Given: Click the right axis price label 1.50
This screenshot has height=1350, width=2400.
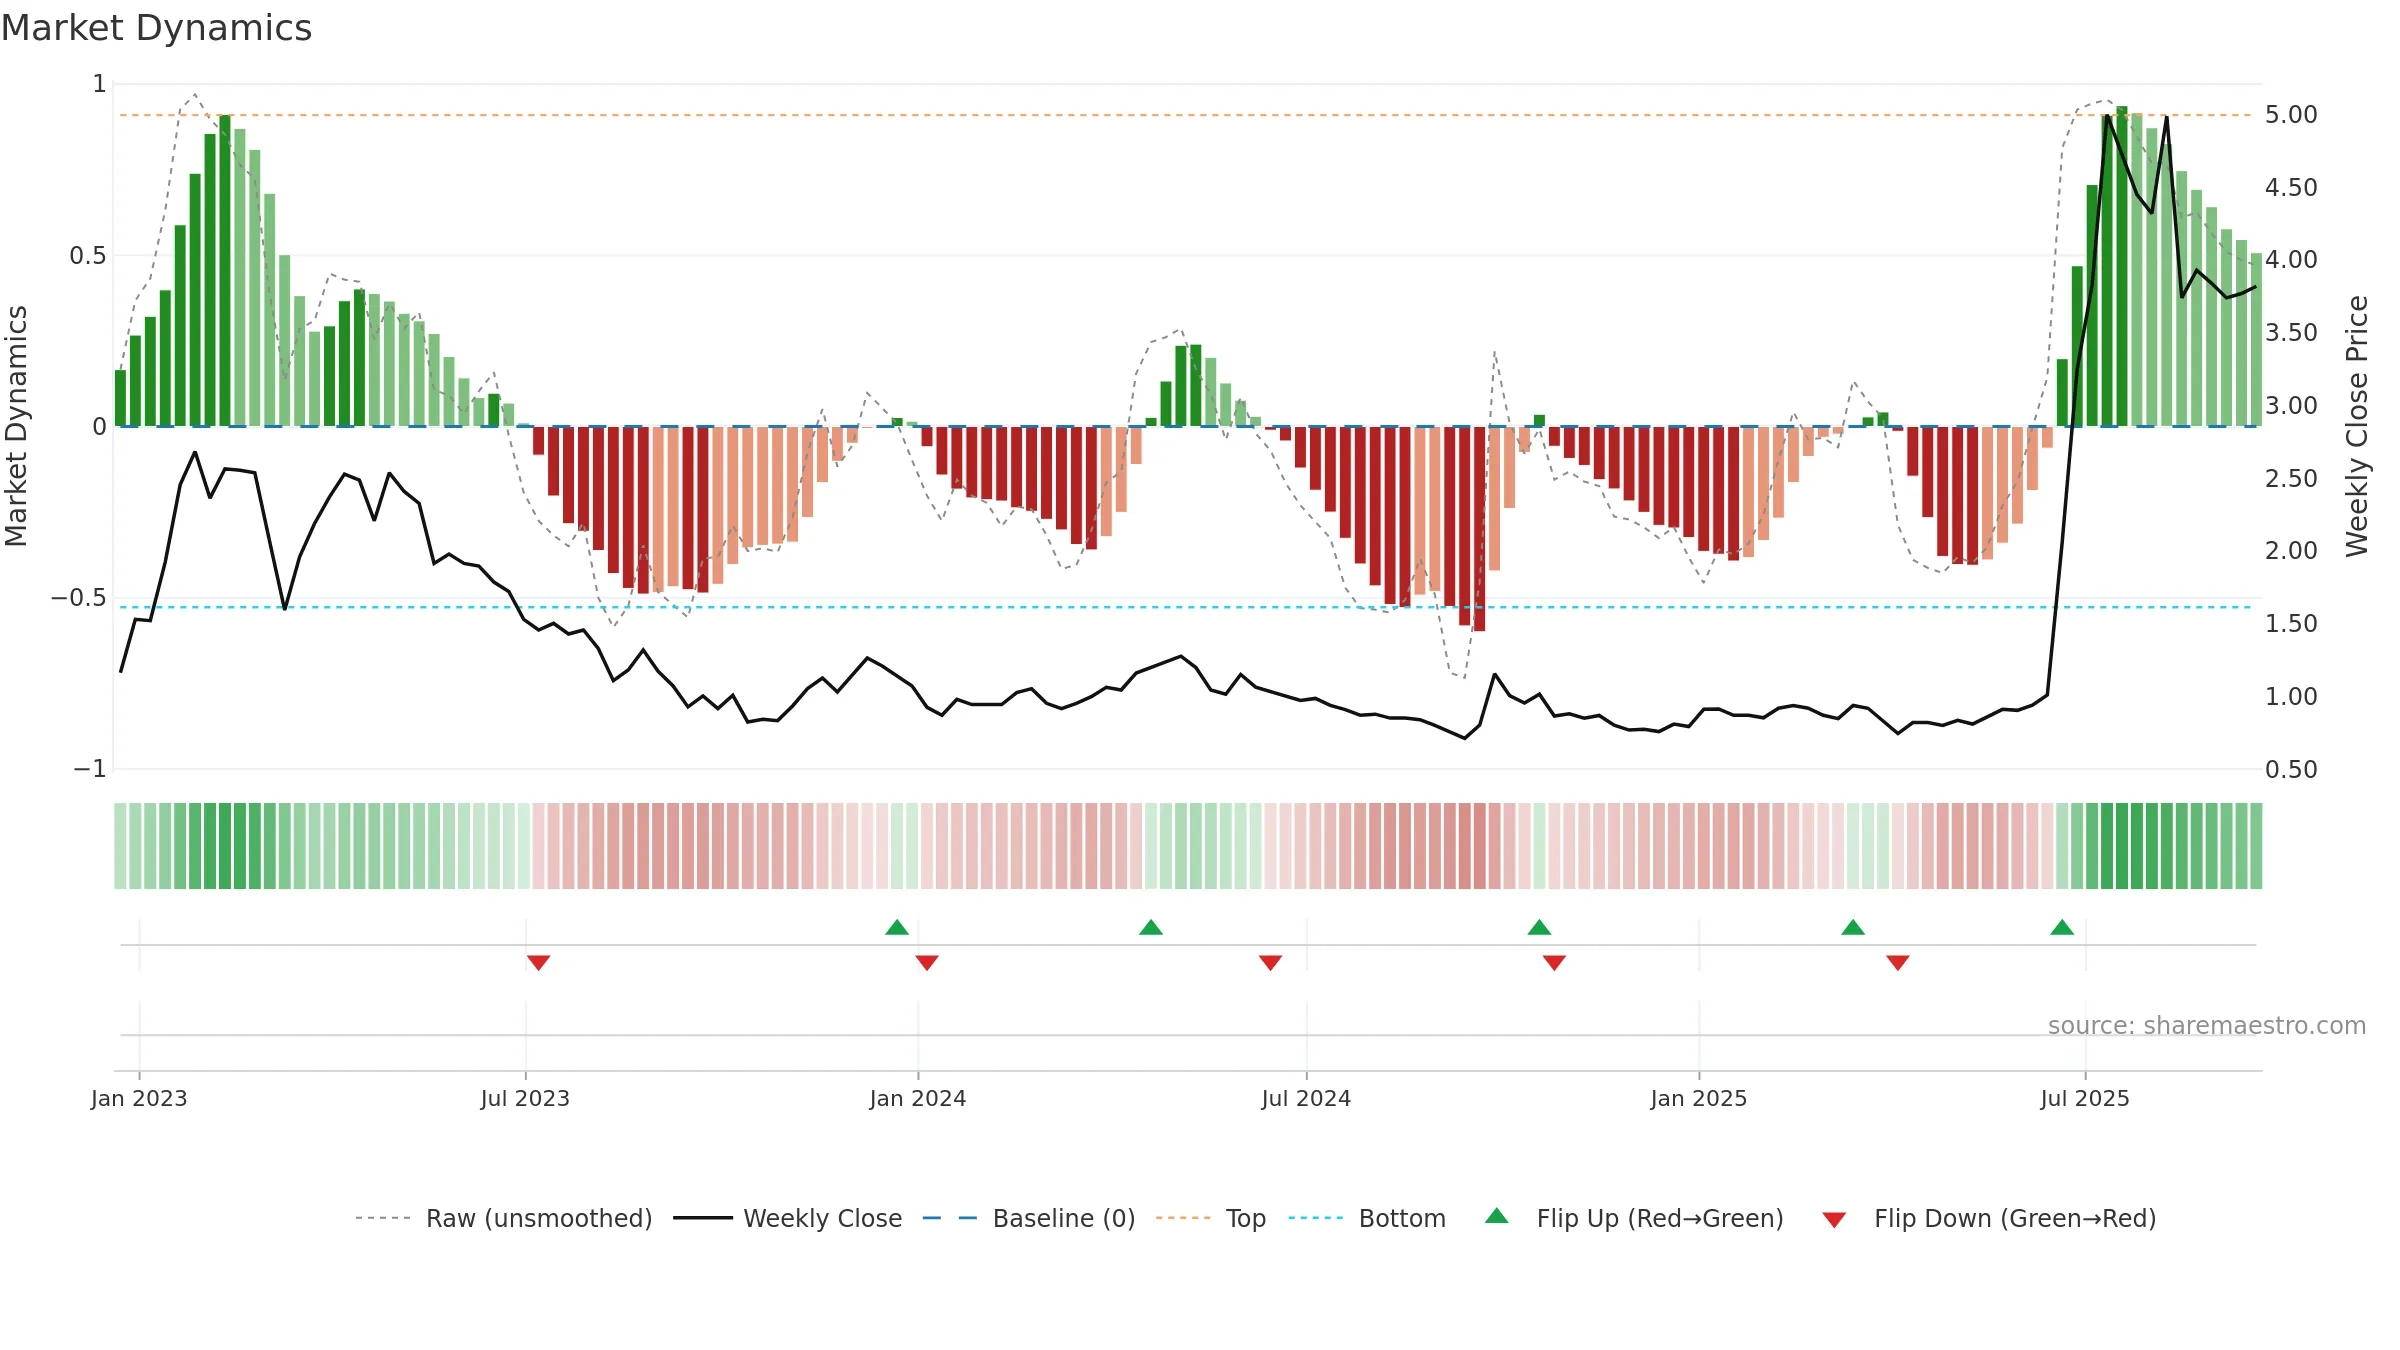Looking at the screenshot, I should [x=2291, y=624].
